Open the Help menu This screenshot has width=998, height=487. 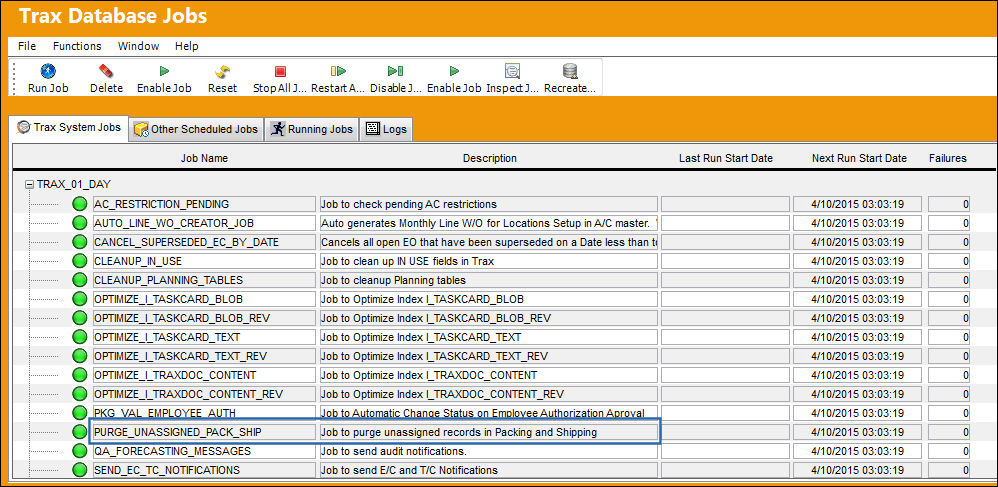tap(186, 46)
